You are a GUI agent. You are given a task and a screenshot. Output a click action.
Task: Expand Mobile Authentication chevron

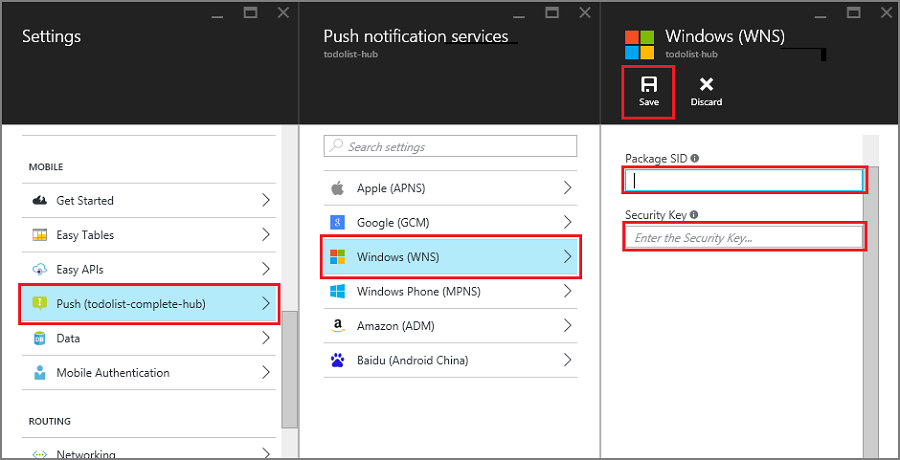[267, 372]
